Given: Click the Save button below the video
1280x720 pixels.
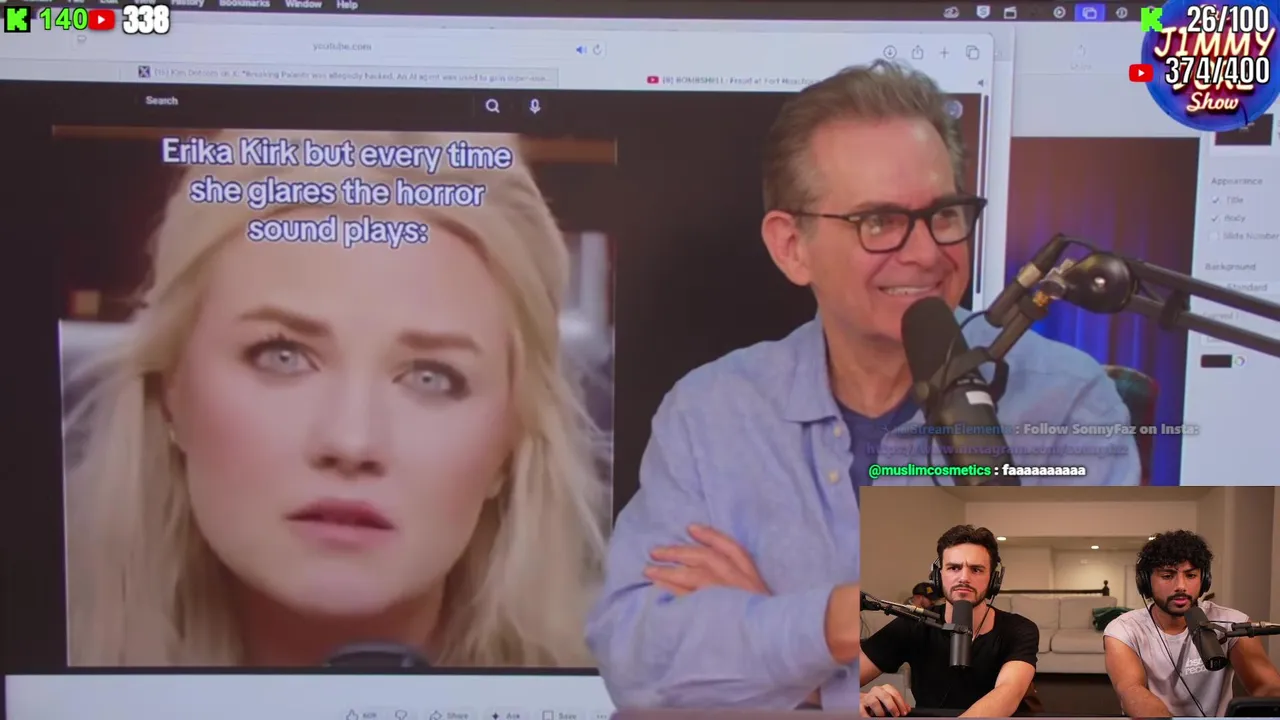Looking at the screenshot, I should click(560, 715).
